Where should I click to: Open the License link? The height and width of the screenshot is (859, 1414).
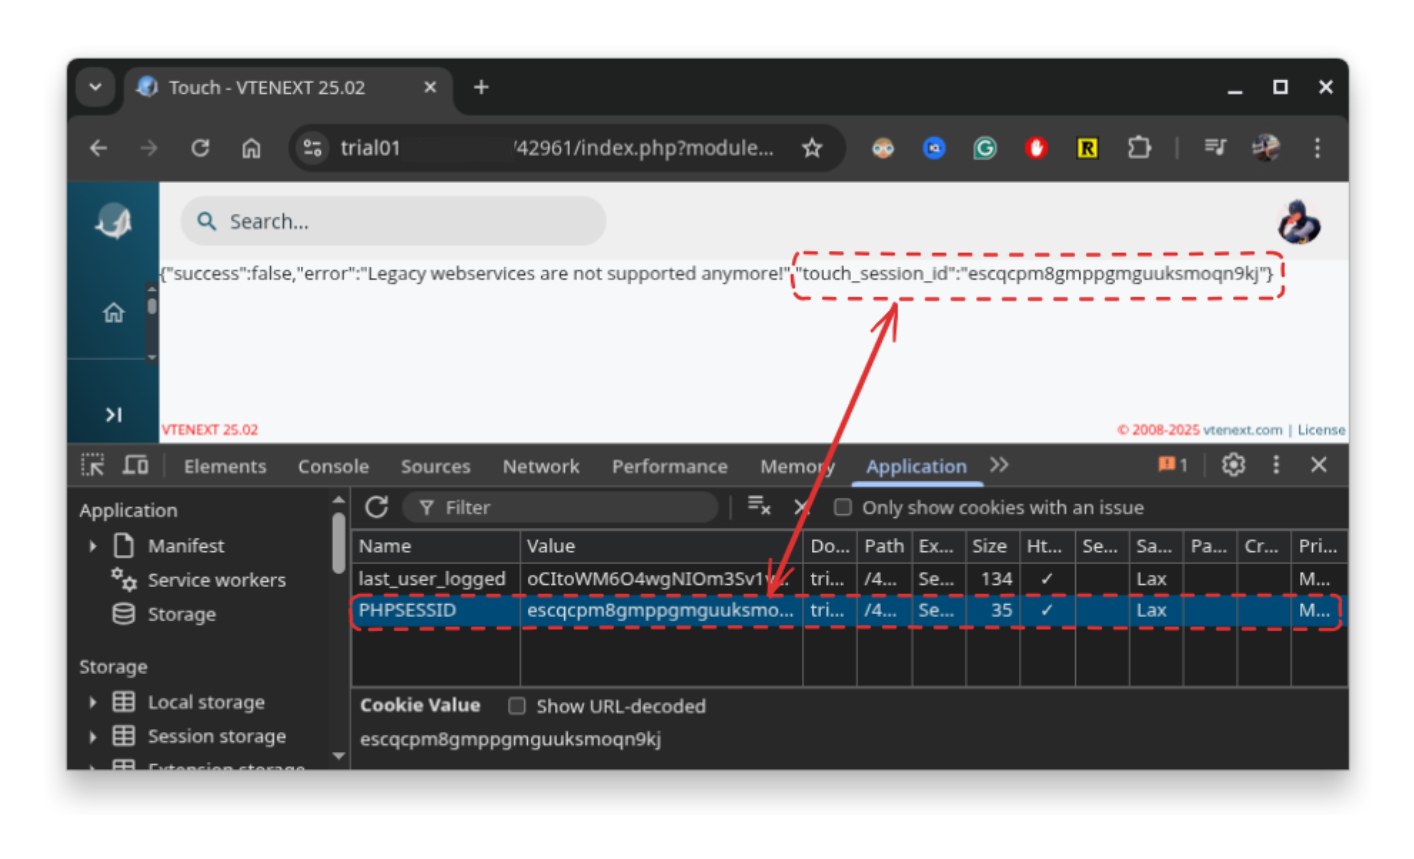pyautogui.click(x=1321, y=430)
